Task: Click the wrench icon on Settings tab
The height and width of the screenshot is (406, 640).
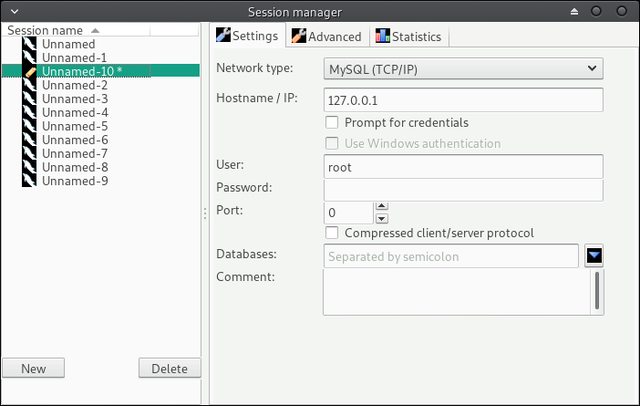Action: (223, 35)
